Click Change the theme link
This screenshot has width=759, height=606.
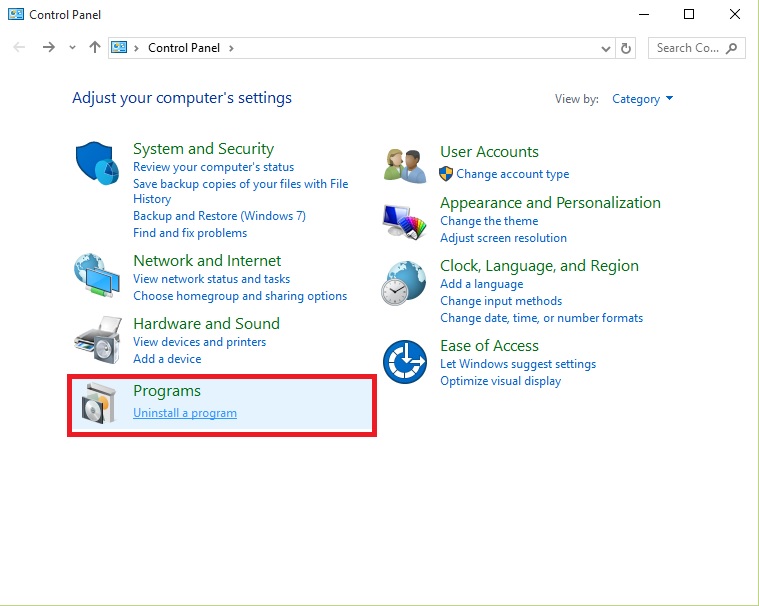click(x=489, y=221)
